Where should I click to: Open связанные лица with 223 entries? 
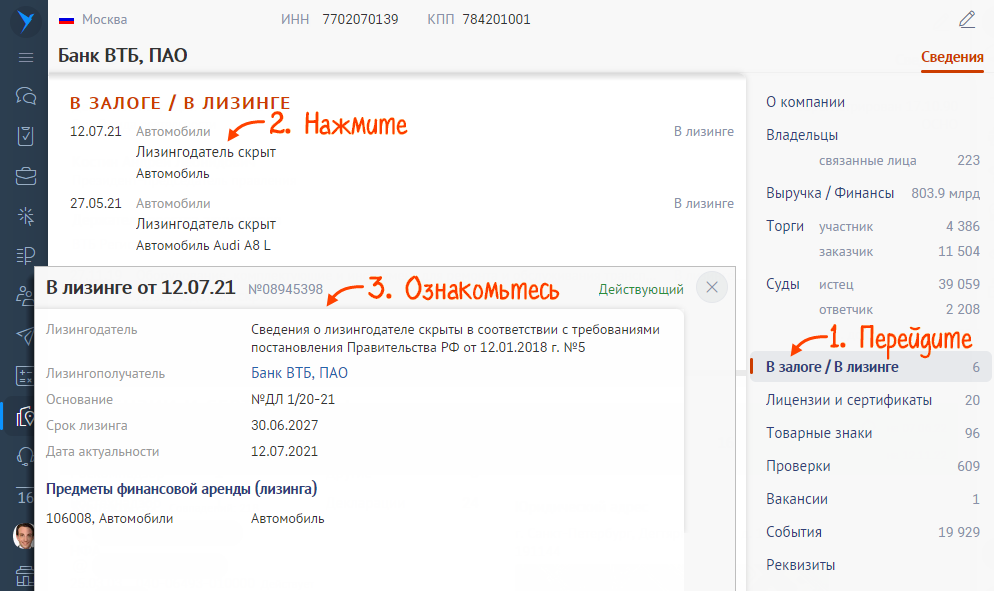tap(899, 160)
